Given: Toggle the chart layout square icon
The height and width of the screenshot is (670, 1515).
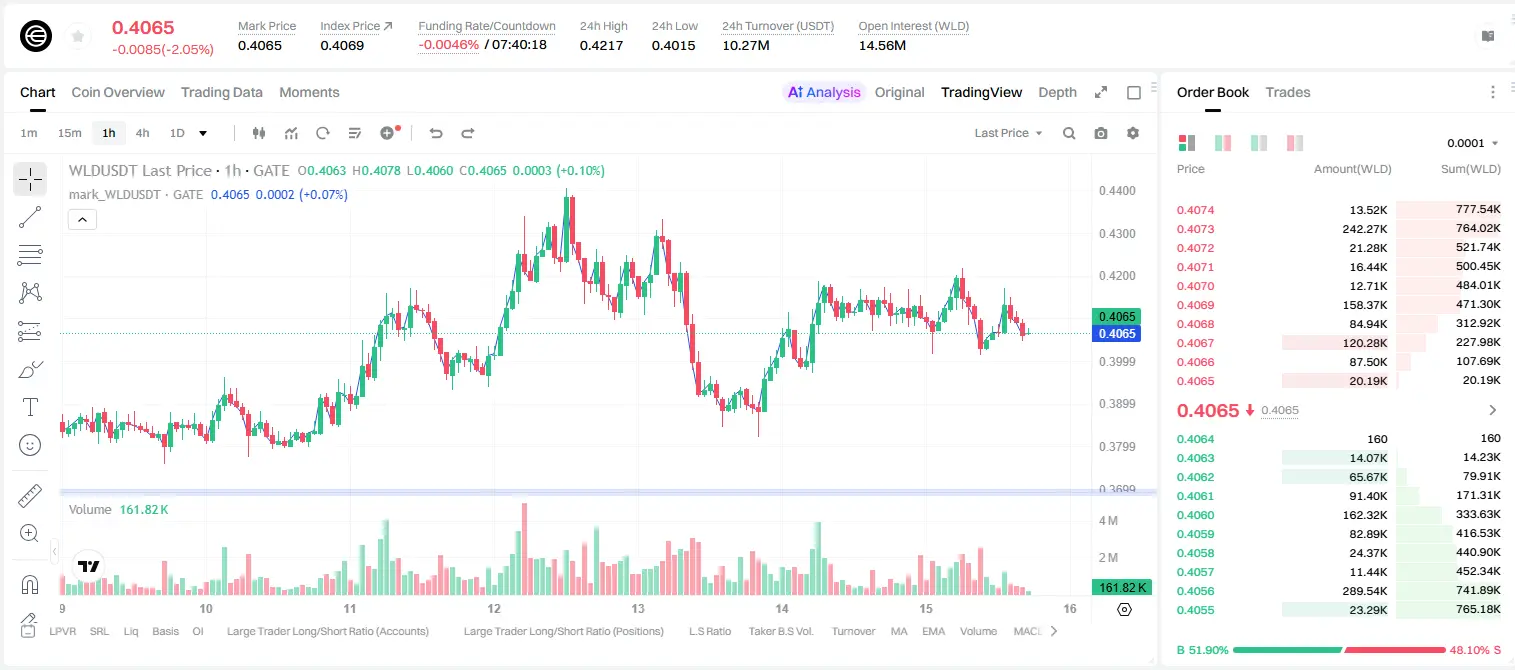Looking at the screenshot, I should (x=1134, y=92).
